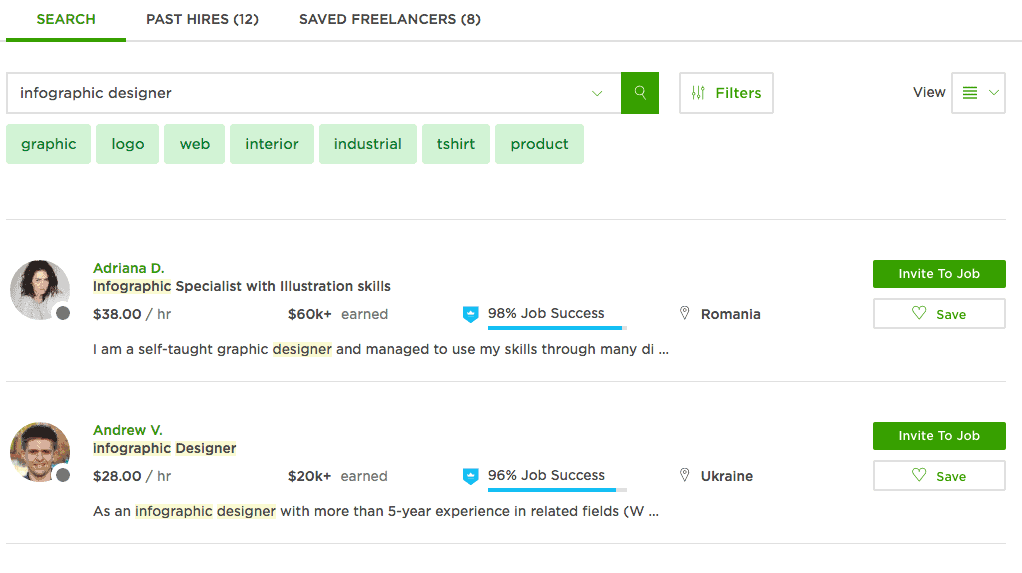Viewport: 1022px width, 573px height.
Task: Select the graphic suggestion tag
Action: [49, 144]
